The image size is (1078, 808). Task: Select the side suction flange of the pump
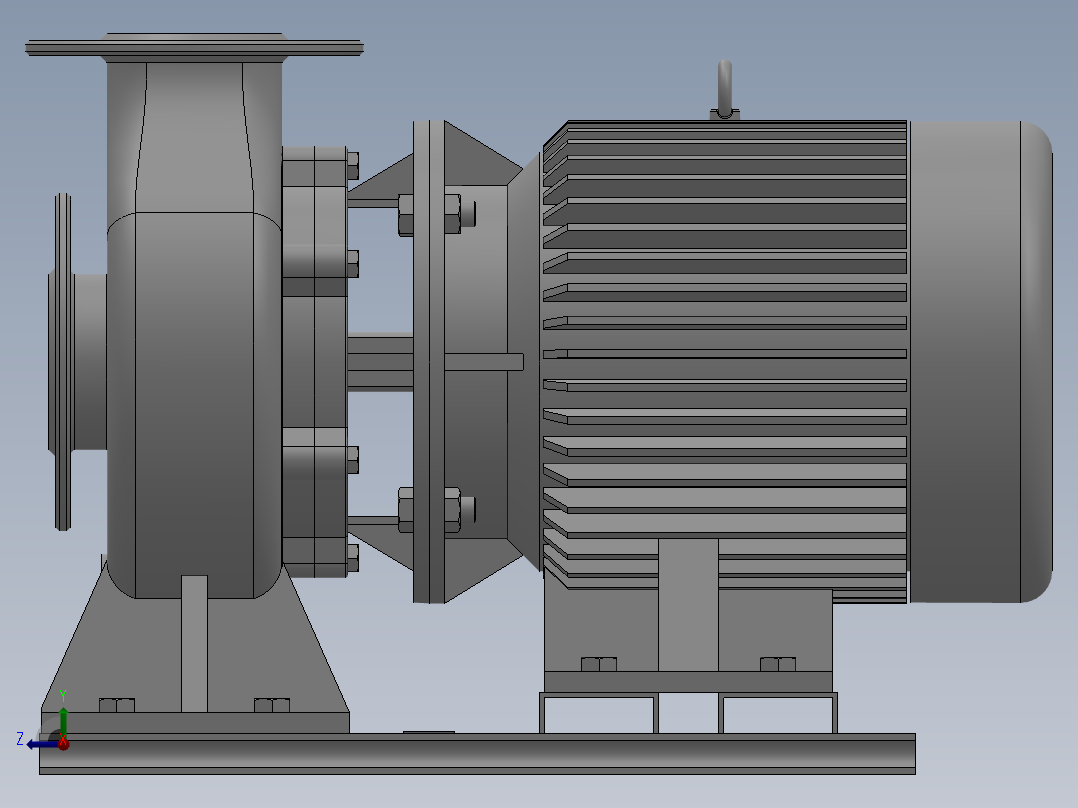point(62,362)
